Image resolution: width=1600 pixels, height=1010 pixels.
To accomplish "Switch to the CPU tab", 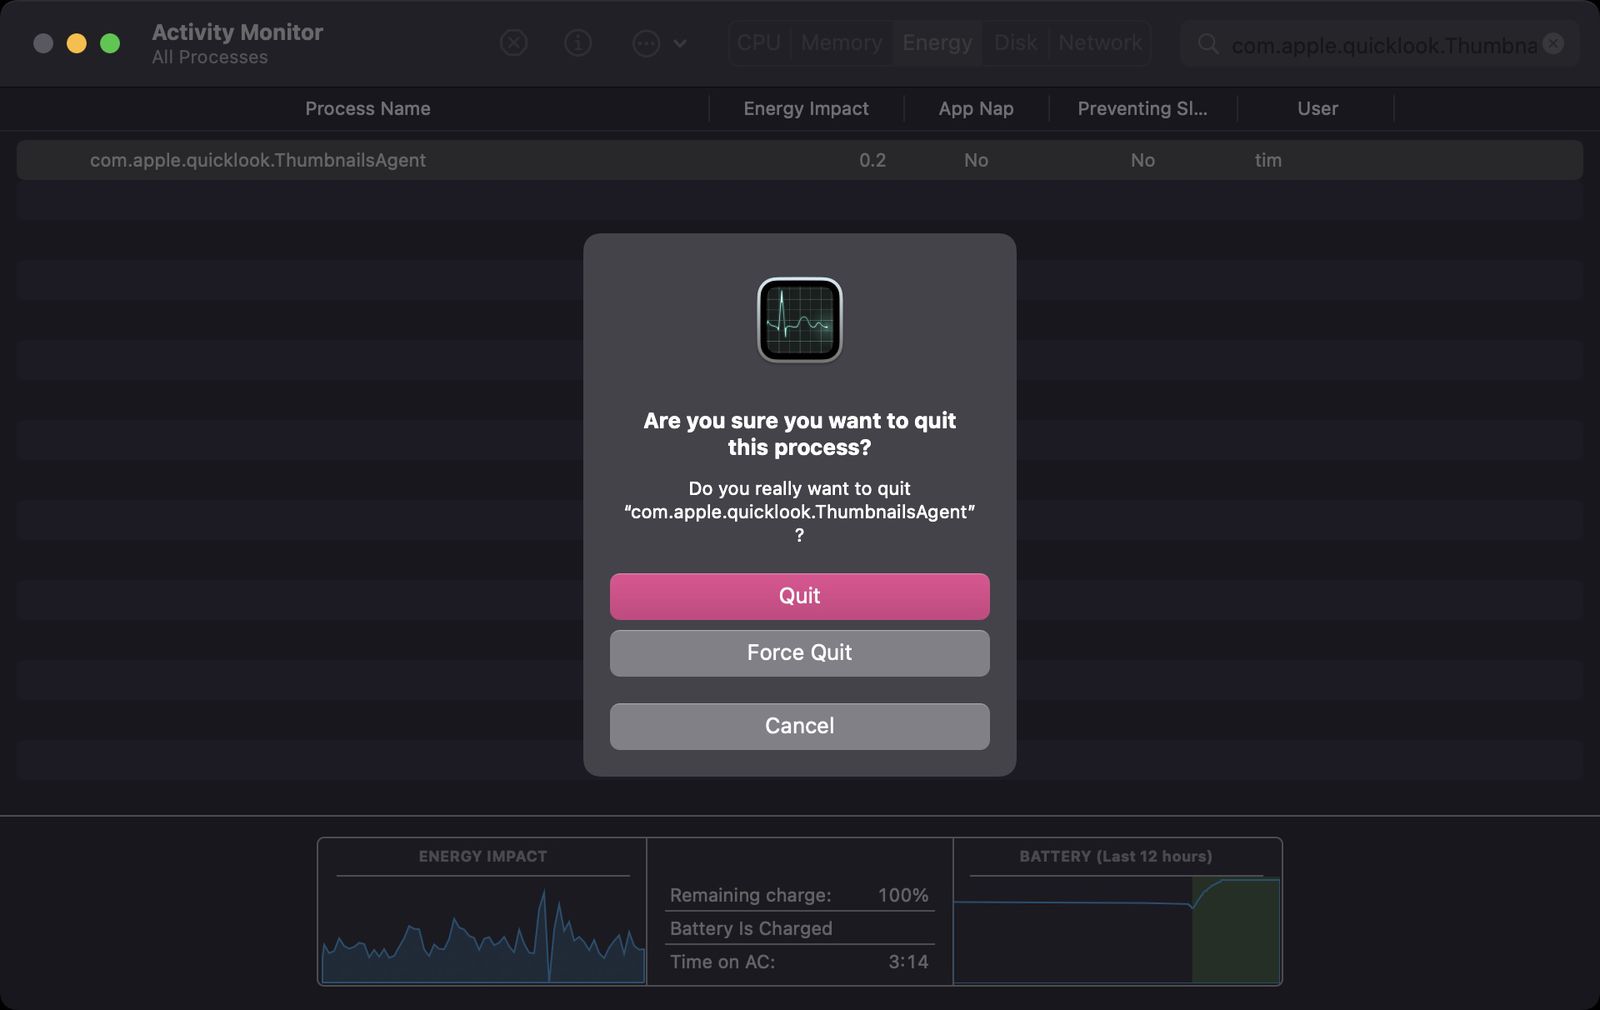I will [759, 43].
